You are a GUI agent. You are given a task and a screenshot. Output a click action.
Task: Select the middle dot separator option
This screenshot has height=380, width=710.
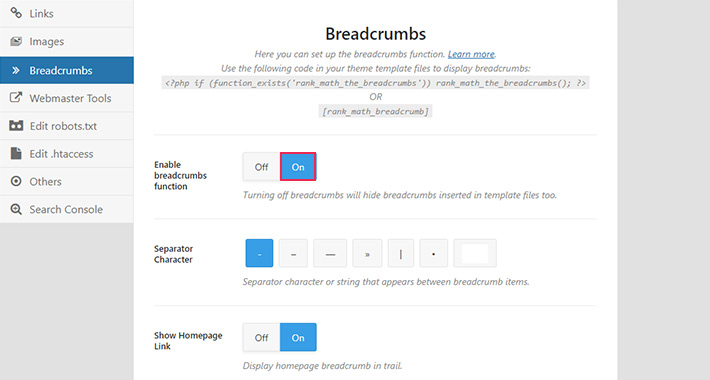coord(433,253)
